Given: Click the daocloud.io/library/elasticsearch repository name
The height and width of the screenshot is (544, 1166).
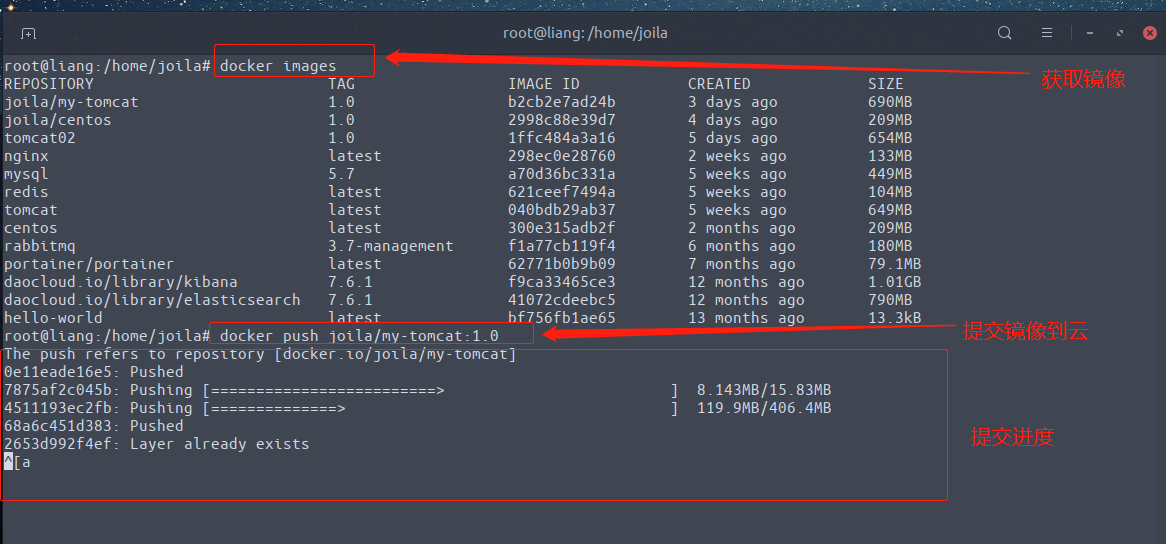Looking at the screenshot, I should click(x=152, y=300).
